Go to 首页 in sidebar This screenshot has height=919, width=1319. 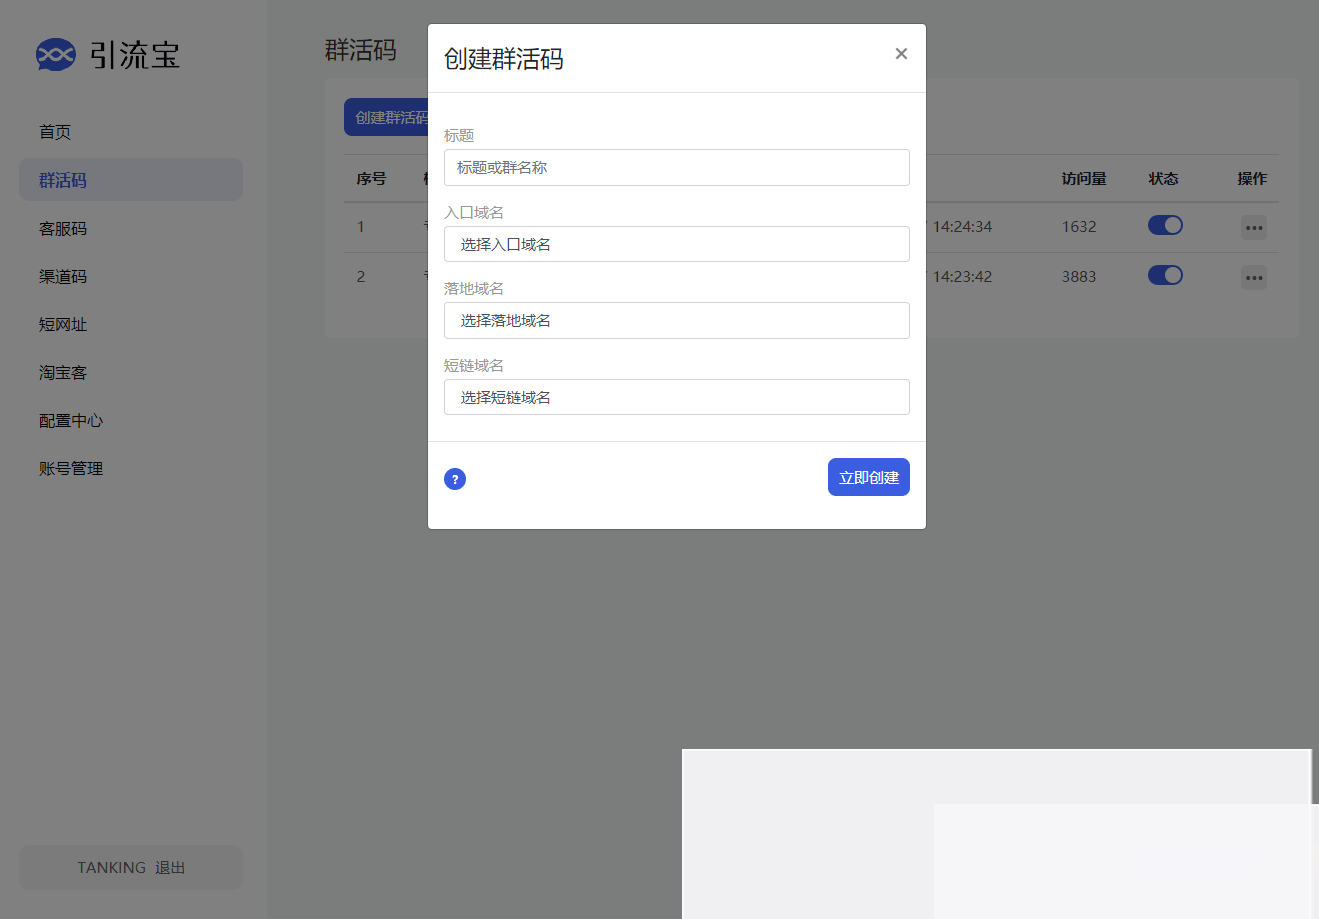pyautogui.click(x=55, y=132)
